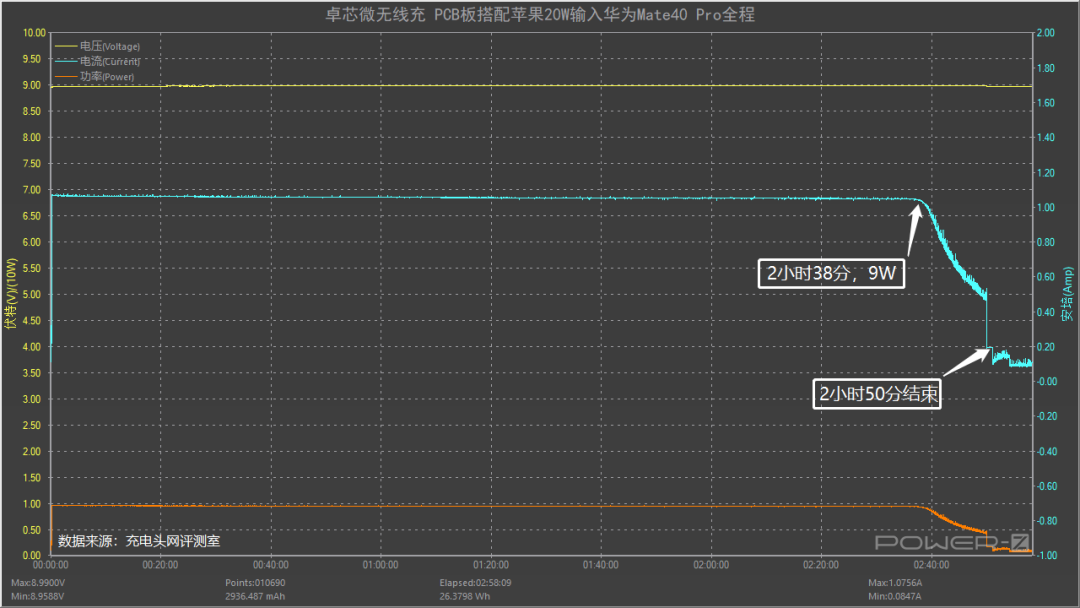Click the 5.00 tick on the voltage axis

point(32,295)
